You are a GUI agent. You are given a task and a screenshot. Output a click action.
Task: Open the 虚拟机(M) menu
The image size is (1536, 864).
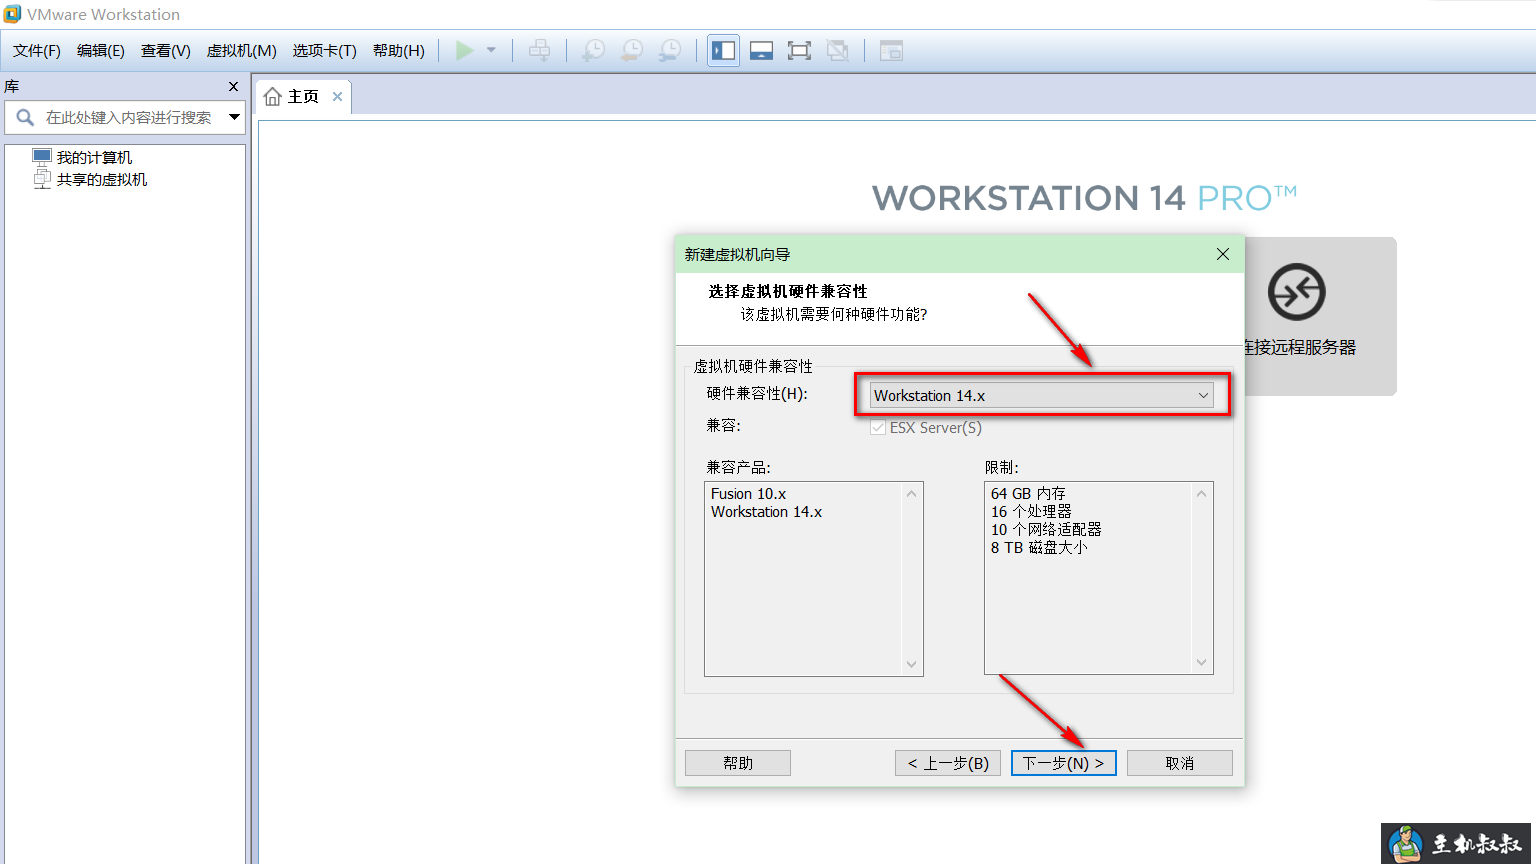241,51
